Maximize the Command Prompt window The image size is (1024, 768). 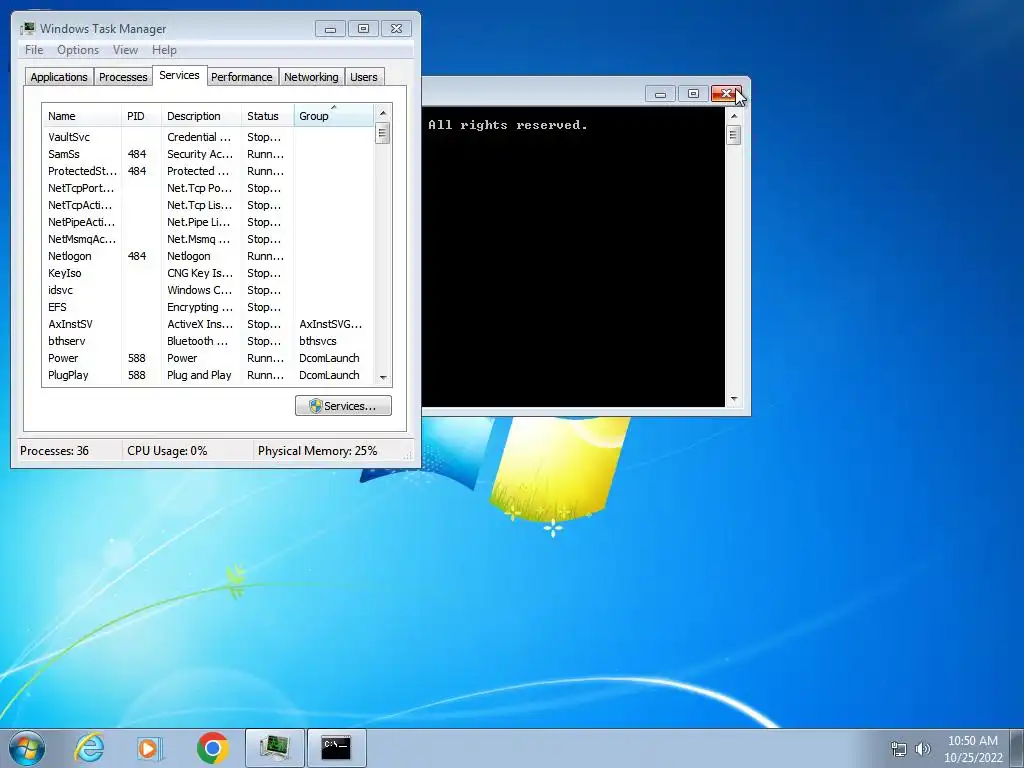(x=694, y=94)
